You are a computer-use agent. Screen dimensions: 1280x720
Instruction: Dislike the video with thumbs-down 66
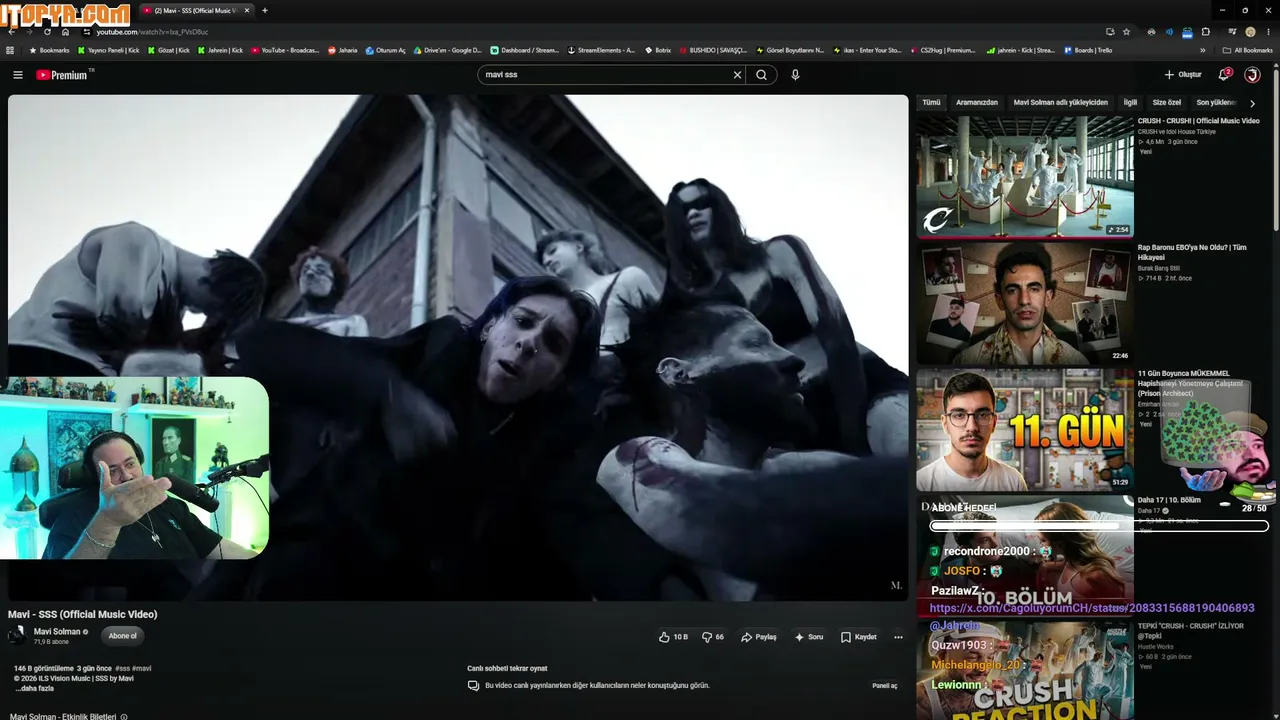(713, 637)
